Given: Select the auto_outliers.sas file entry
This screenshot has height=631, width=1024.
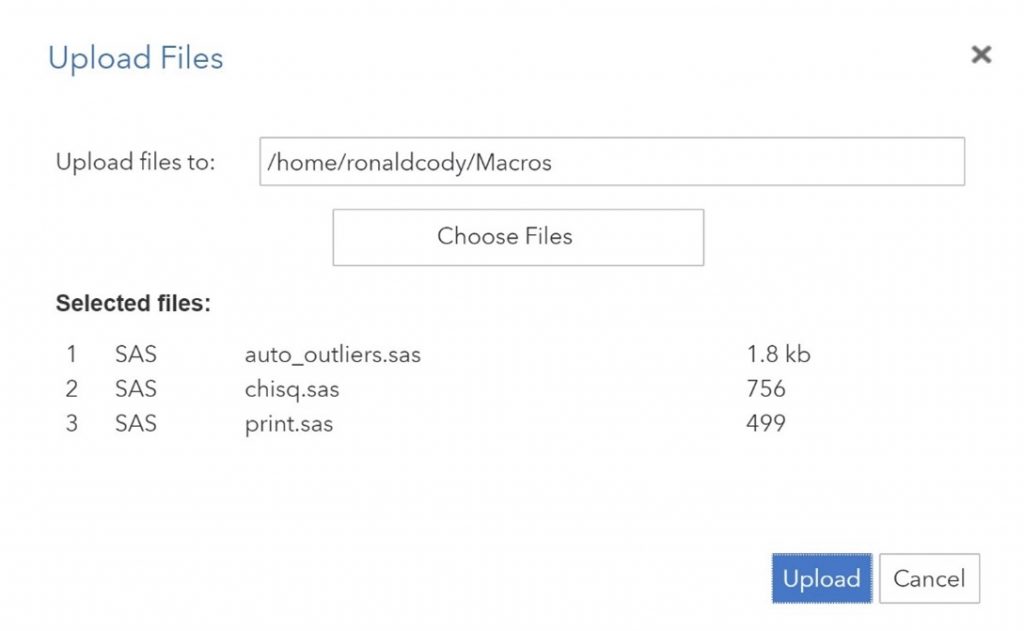Looking at the screenshot, I should coord(333,354).
